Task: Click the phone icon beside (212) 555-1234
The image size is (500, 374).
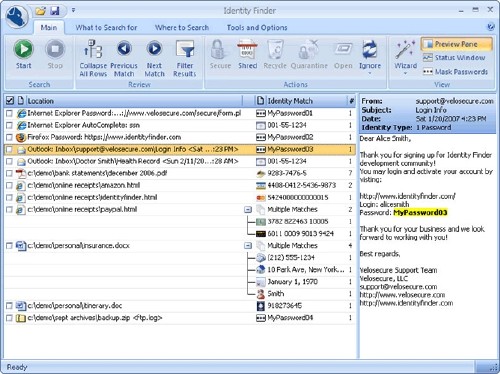Action: tap(260, 258)
